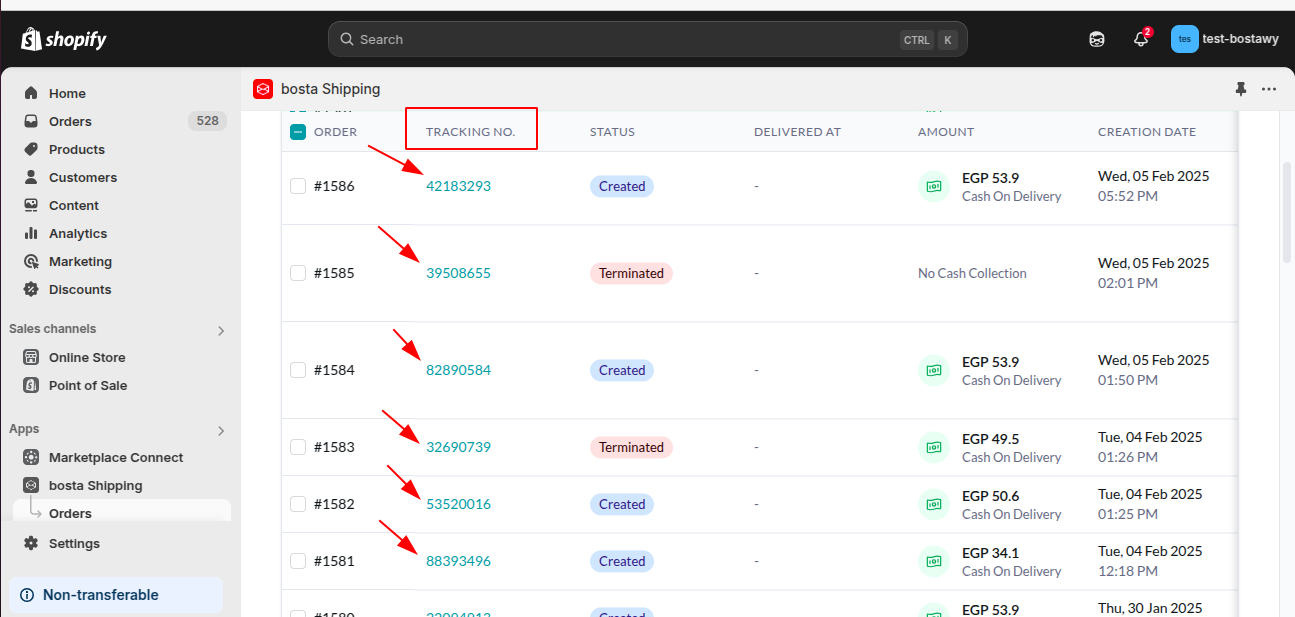Open tracking number 32690739
This screenshot has width=1295, height=617.
[458, 447]
